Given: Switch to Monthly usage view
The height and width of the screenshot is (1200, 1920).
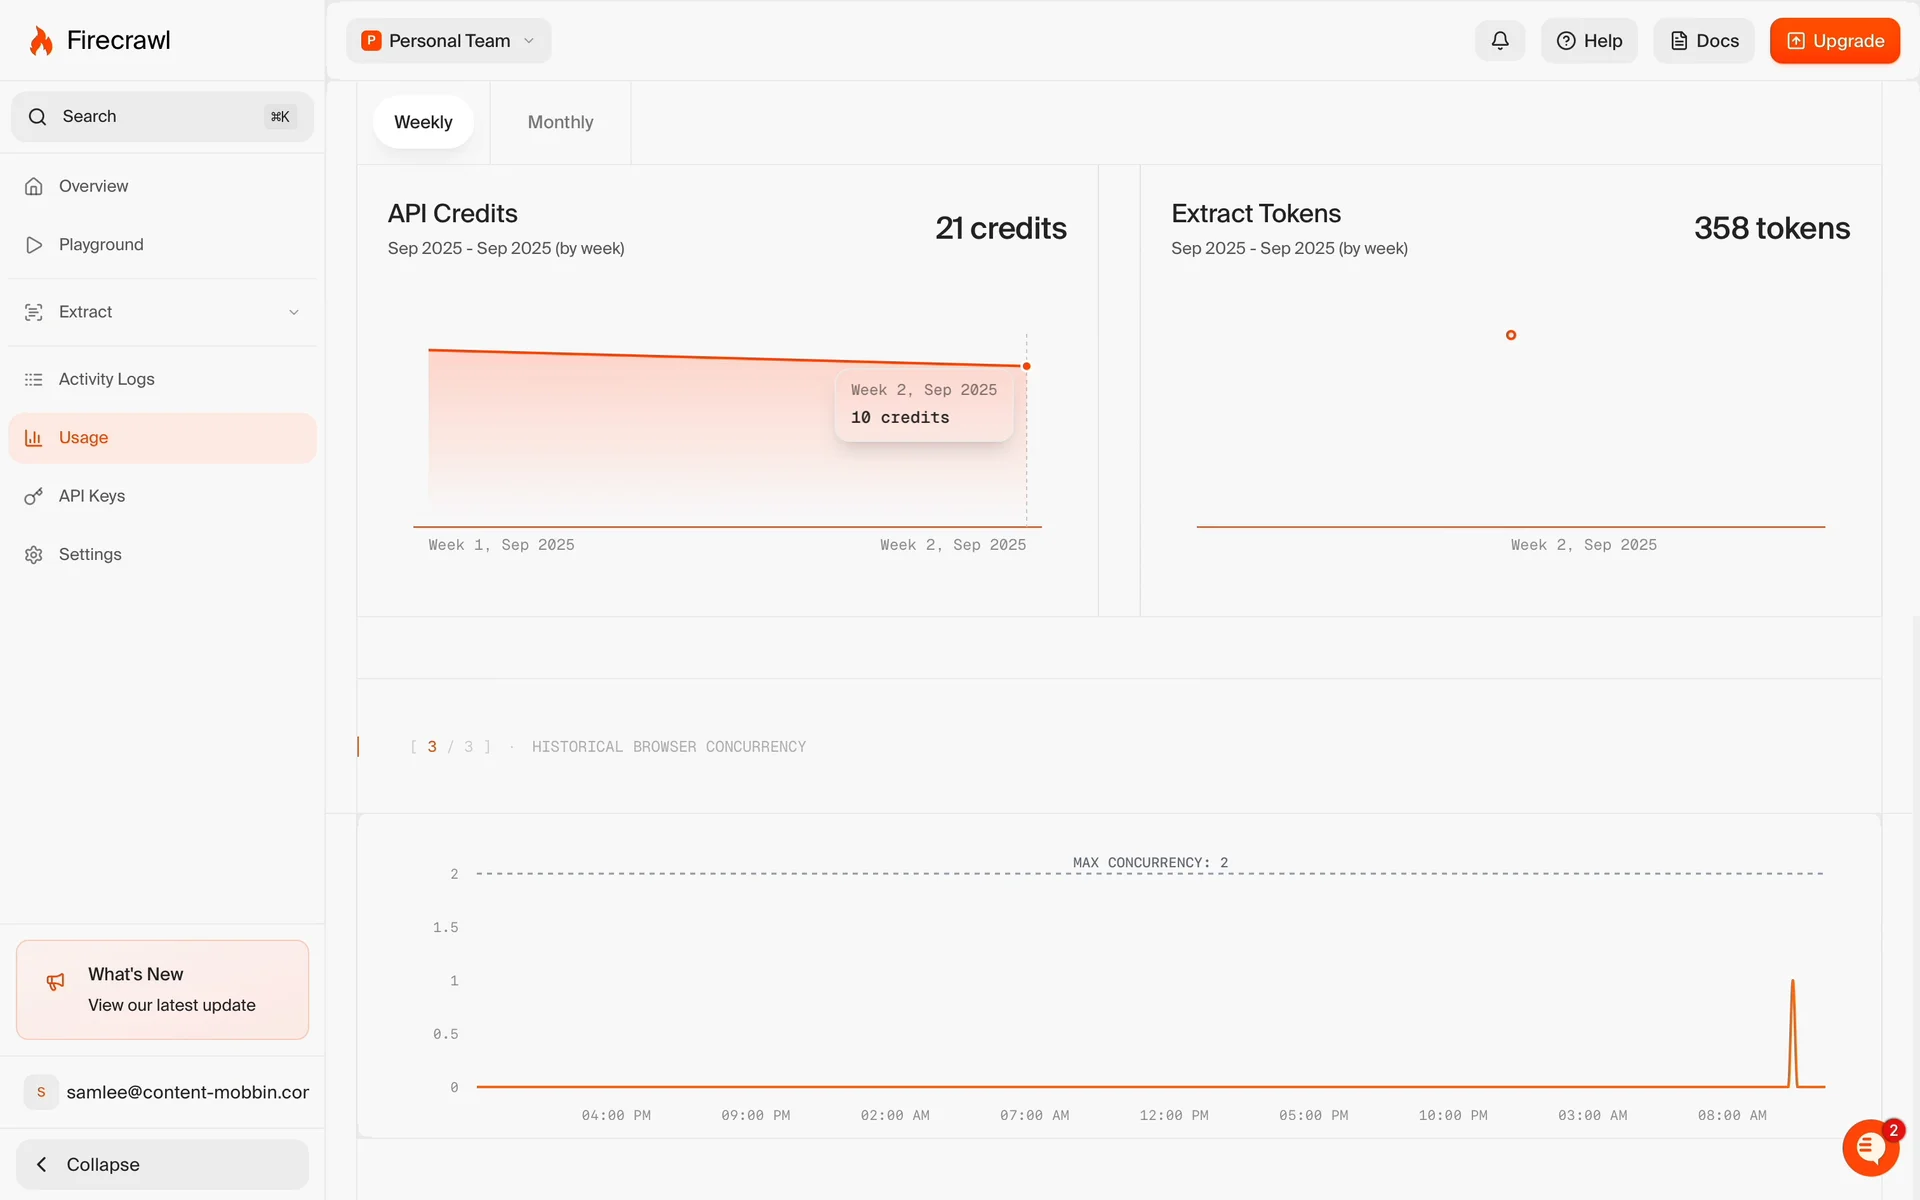Looking at the screenshot, I should [560, 122].
